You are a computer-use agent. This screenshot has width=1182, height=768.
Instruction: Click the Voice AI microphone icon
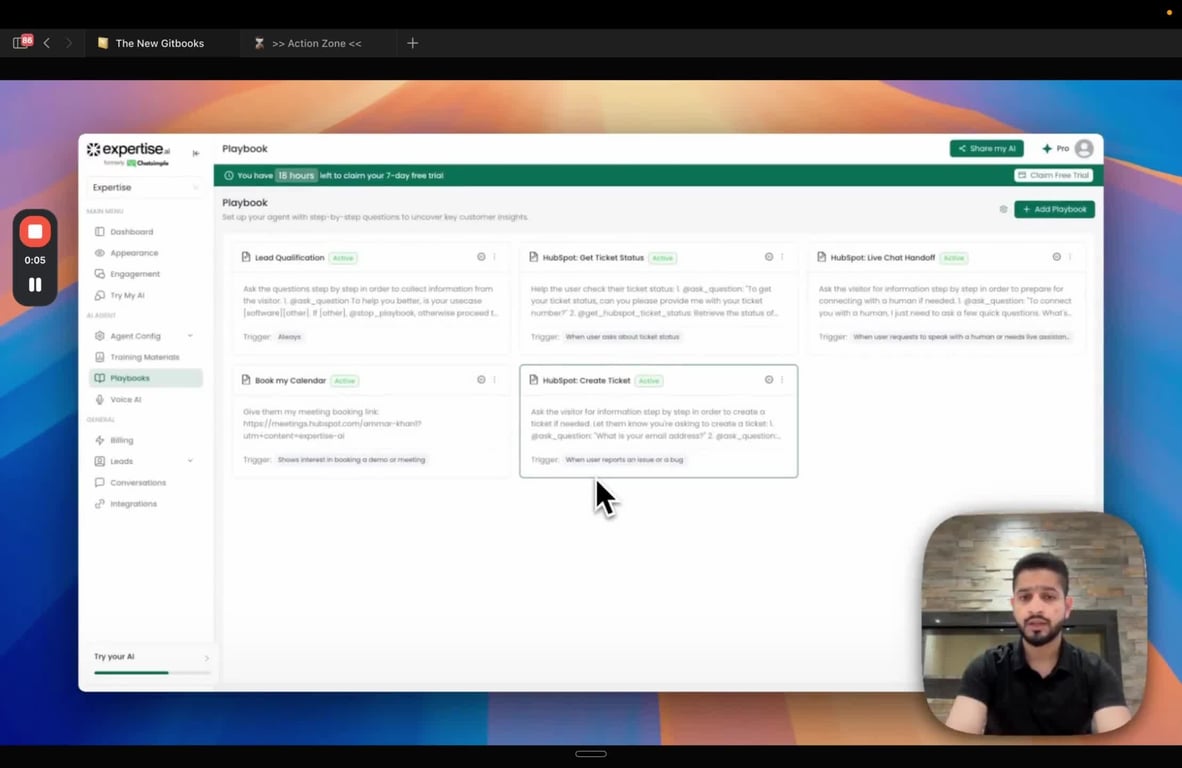(x=100, y=399)
